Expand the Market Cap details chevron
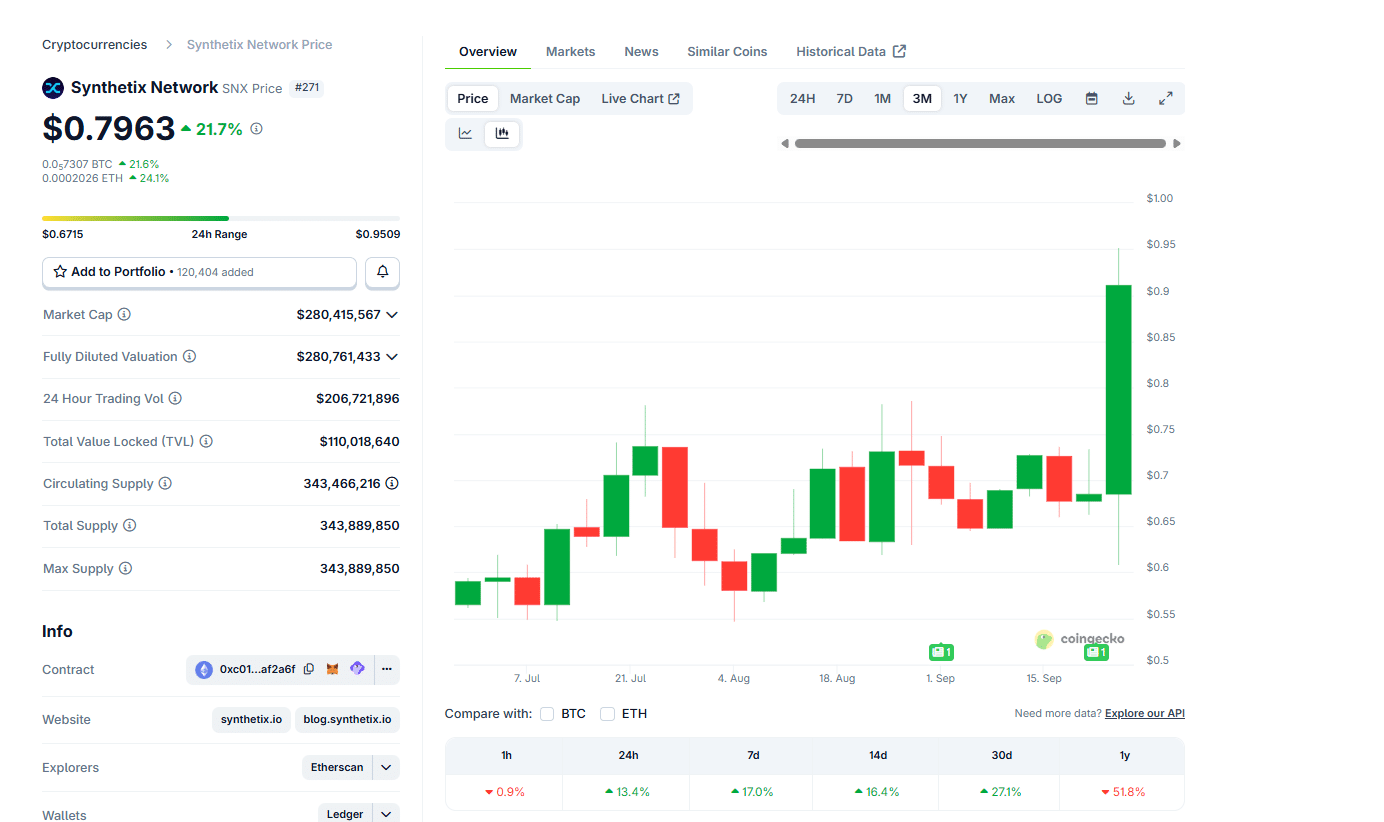This screenshot has height=822, width=1384. (392, 315)
